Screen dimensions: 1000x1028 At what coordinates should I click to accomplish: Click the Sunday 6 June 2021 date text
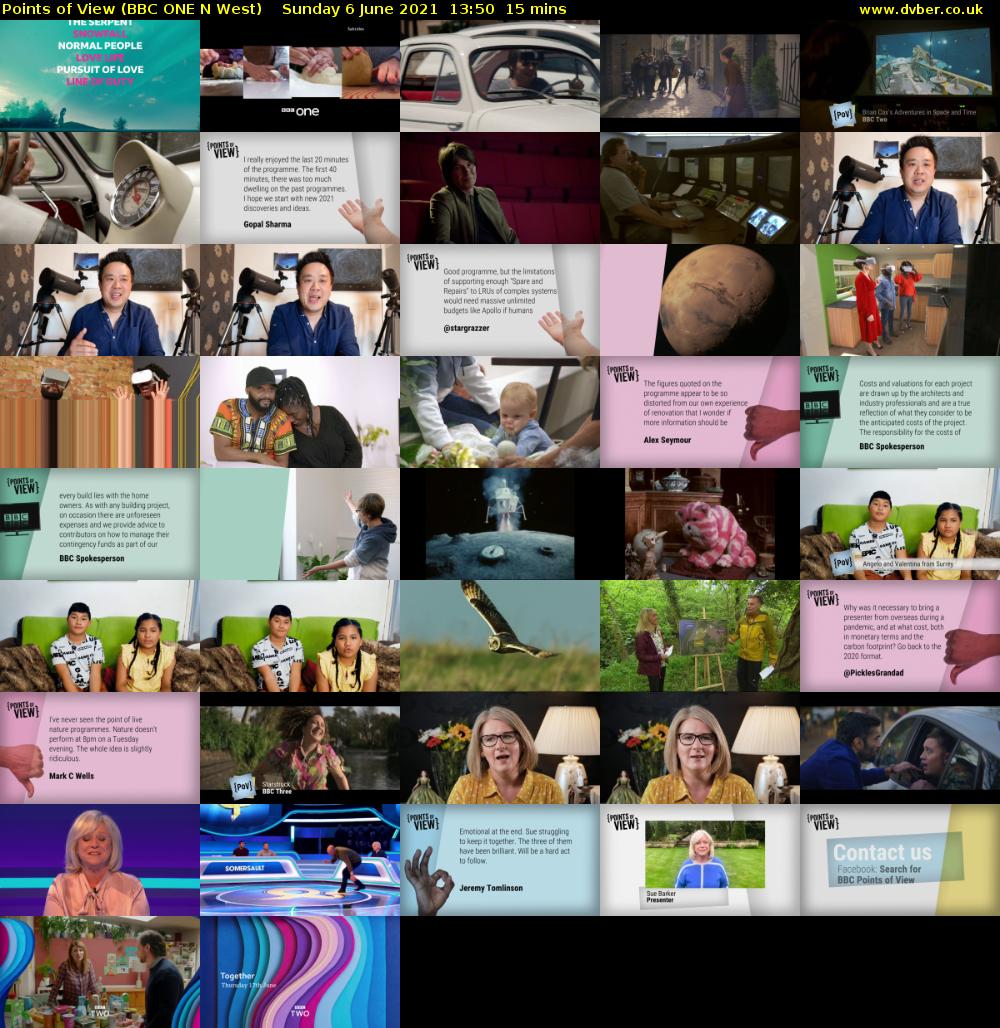coord(360,9)
